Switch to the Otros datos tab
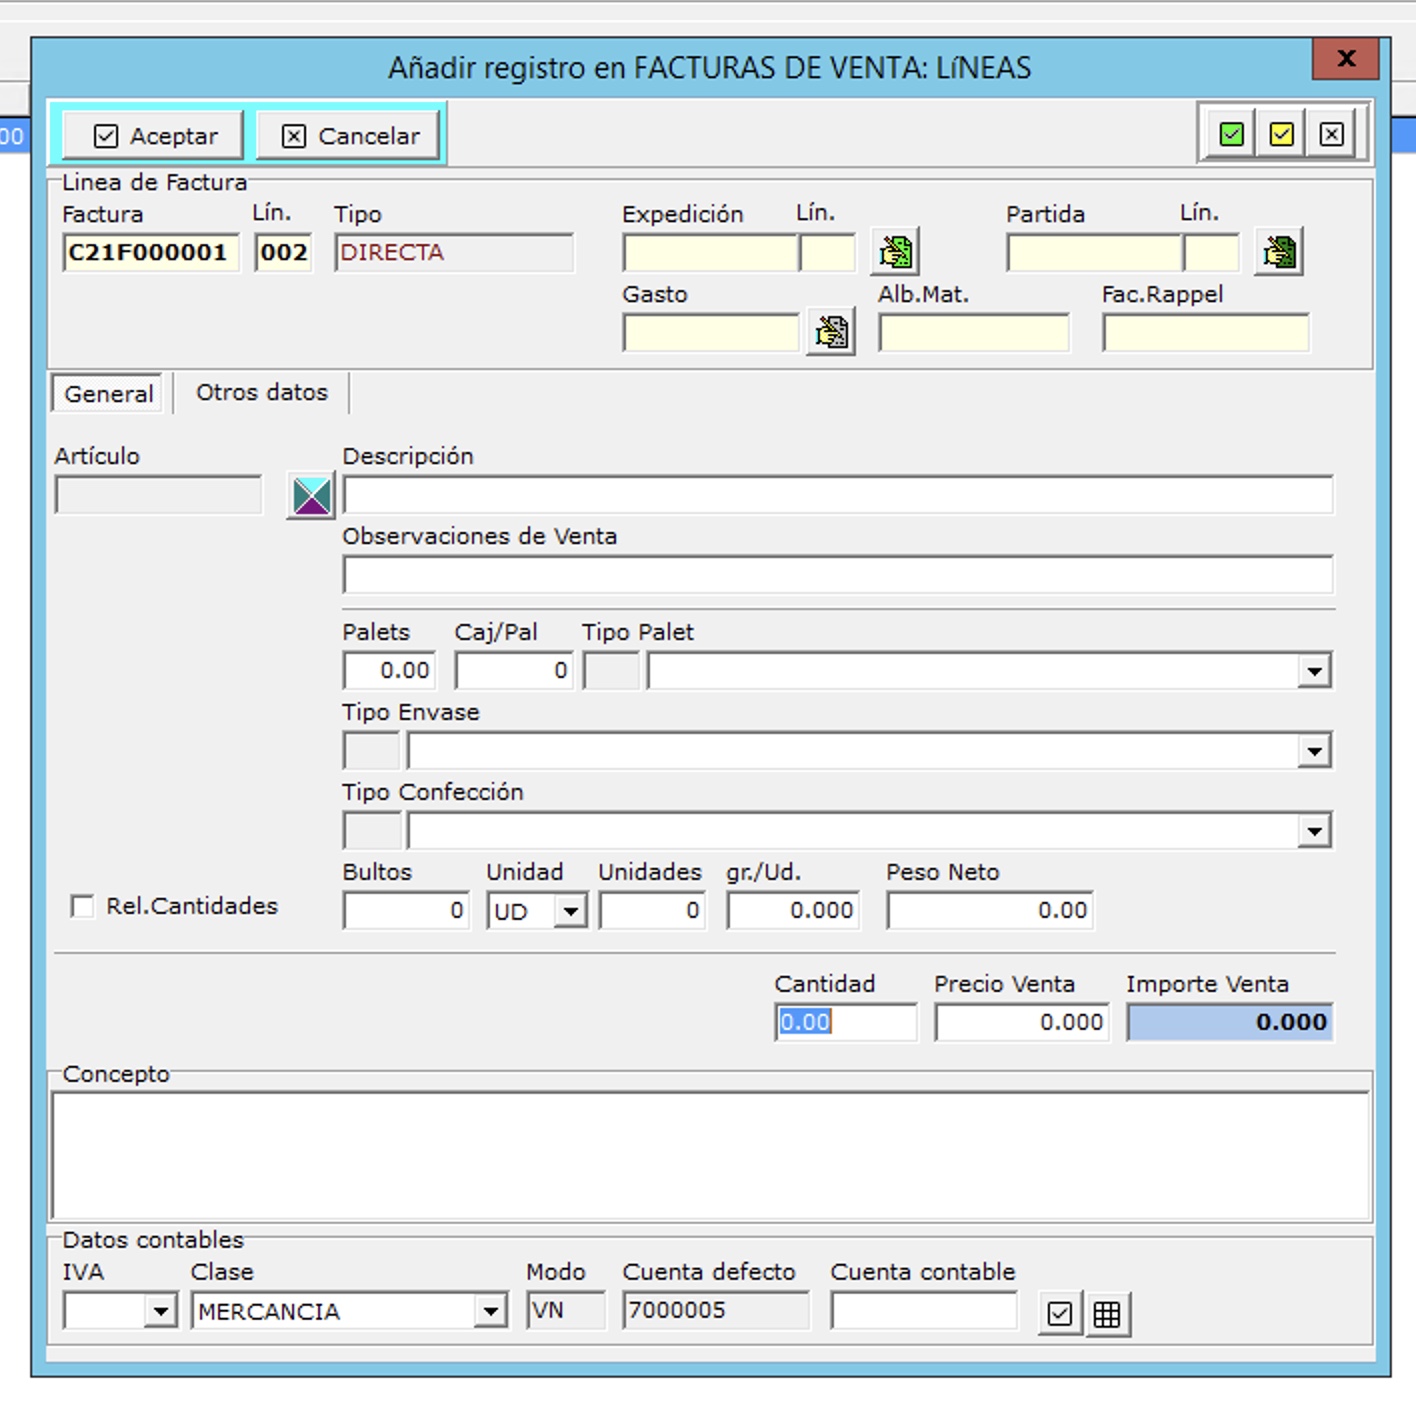Screen dimensions: 1416x1402 point(261,393)
